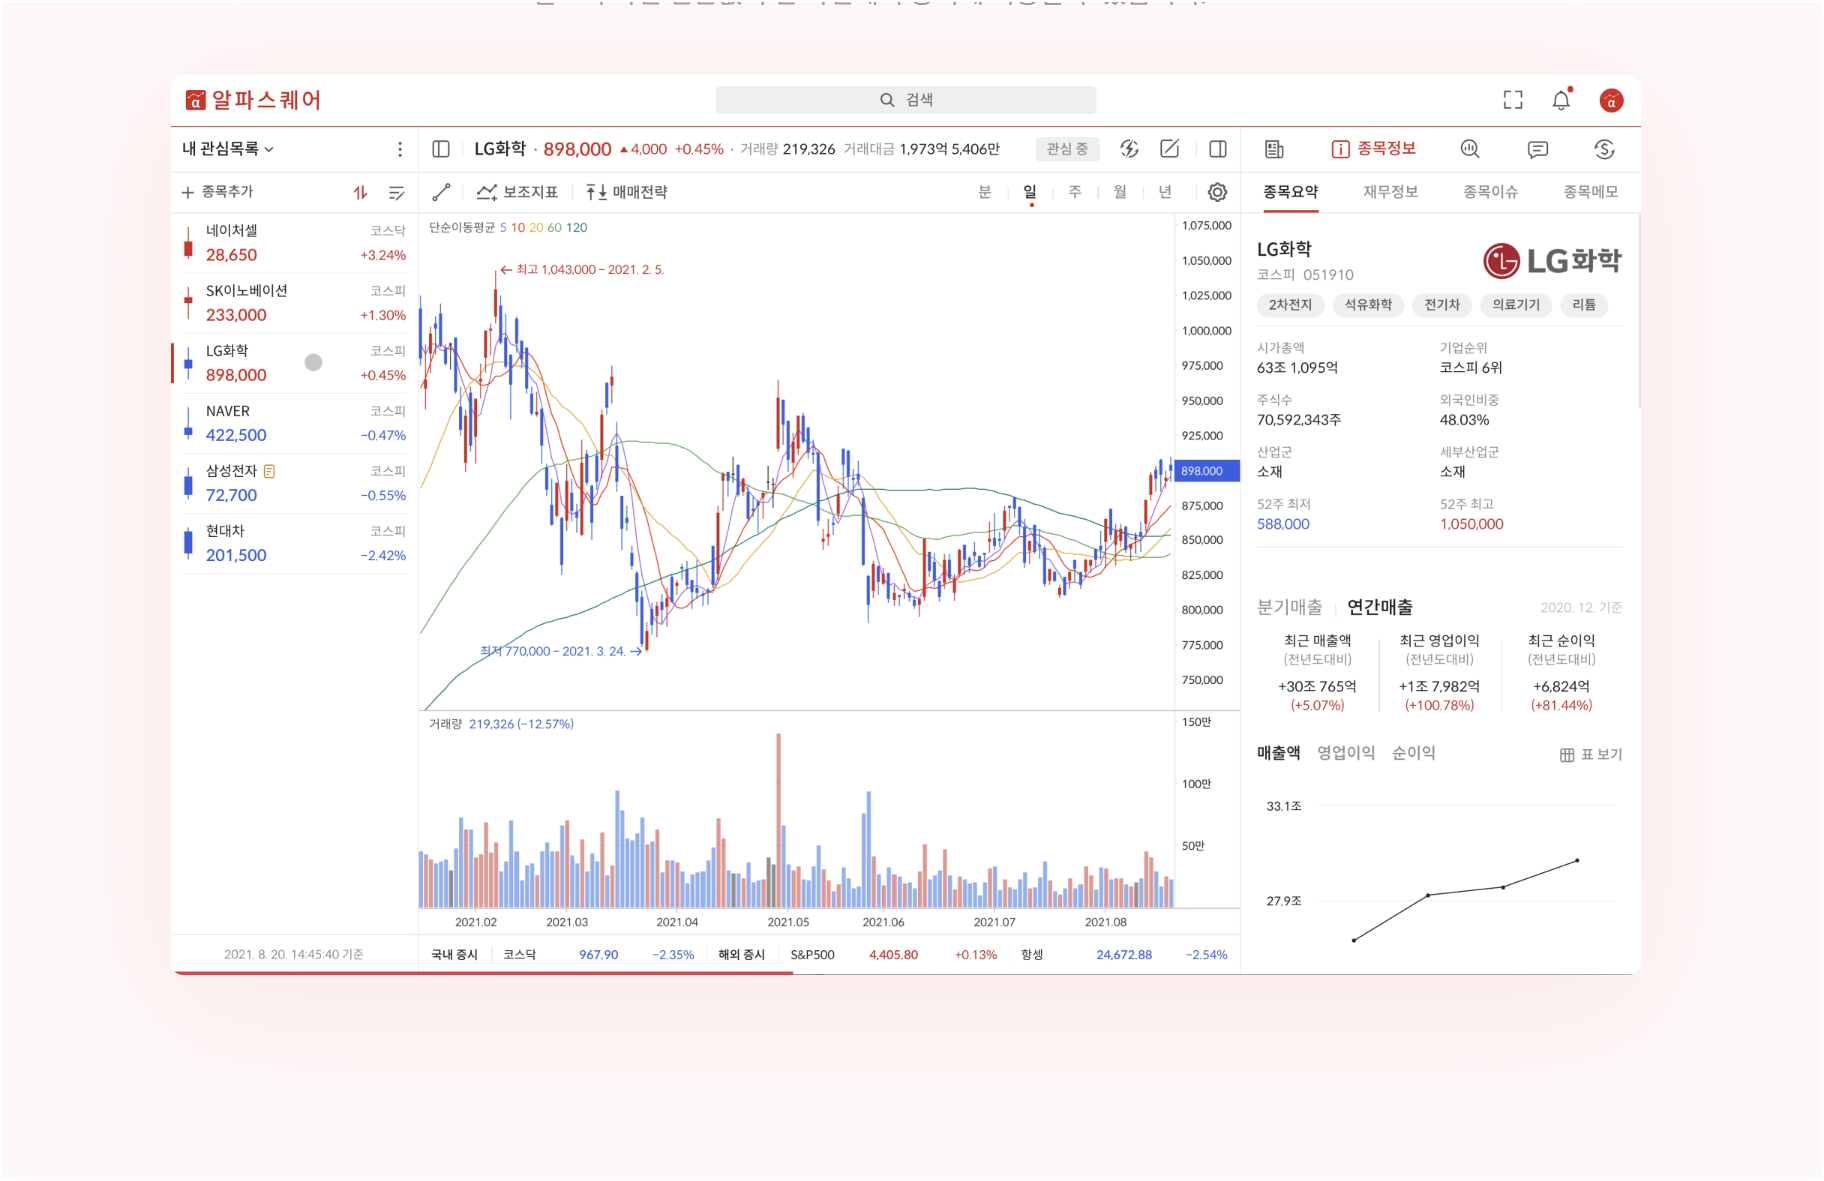Click the LG화학 company logo
Viewport: 1824px width, 1181px height.
pyautogui.click(x=1552, y=261)
